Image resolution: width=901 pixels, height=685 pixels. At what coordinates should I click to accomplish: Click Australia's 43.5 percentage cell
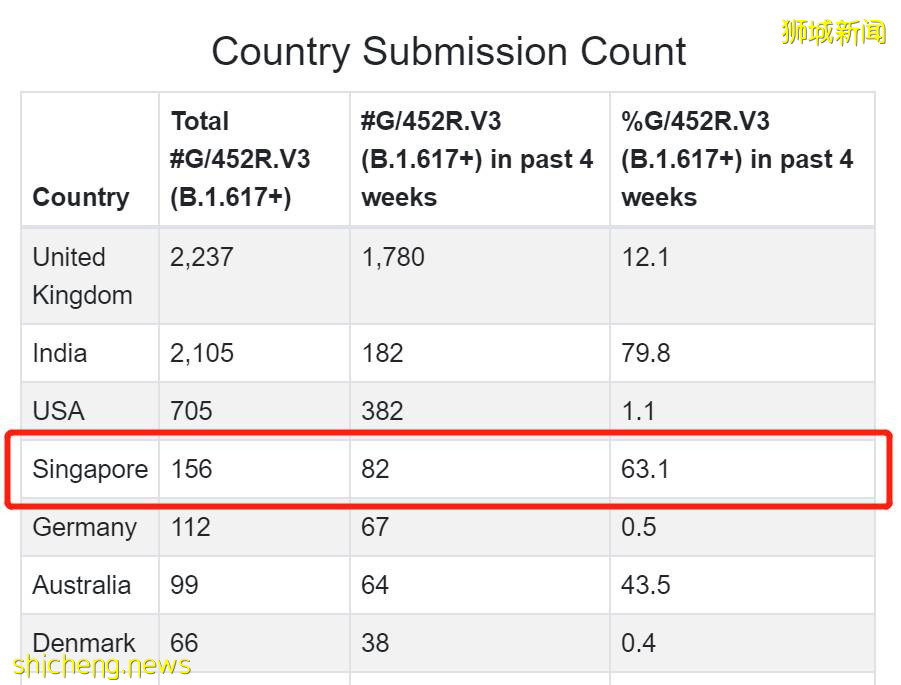(x=646, y=585)
